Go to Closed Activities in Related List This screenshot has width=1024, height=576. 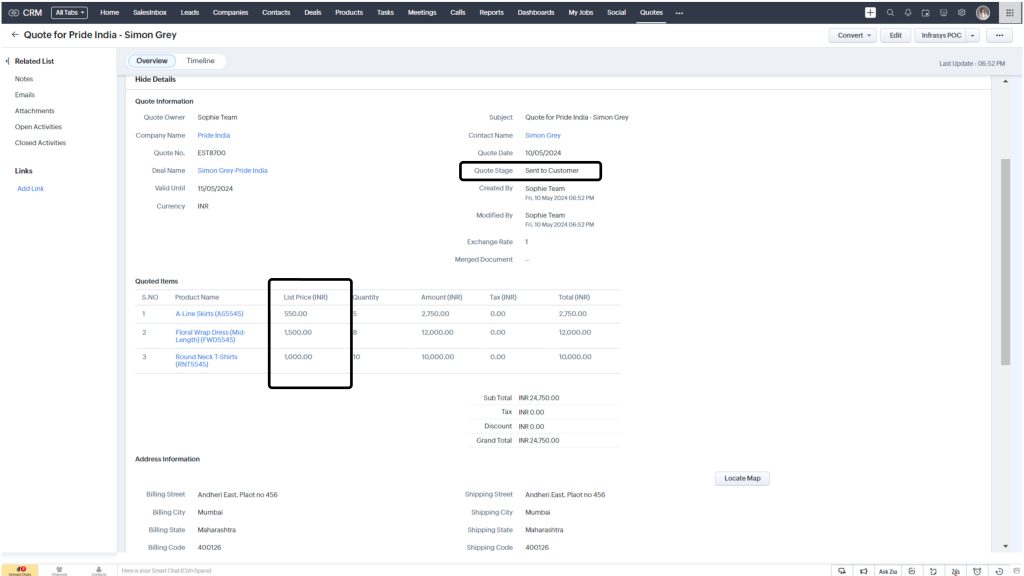40,142
